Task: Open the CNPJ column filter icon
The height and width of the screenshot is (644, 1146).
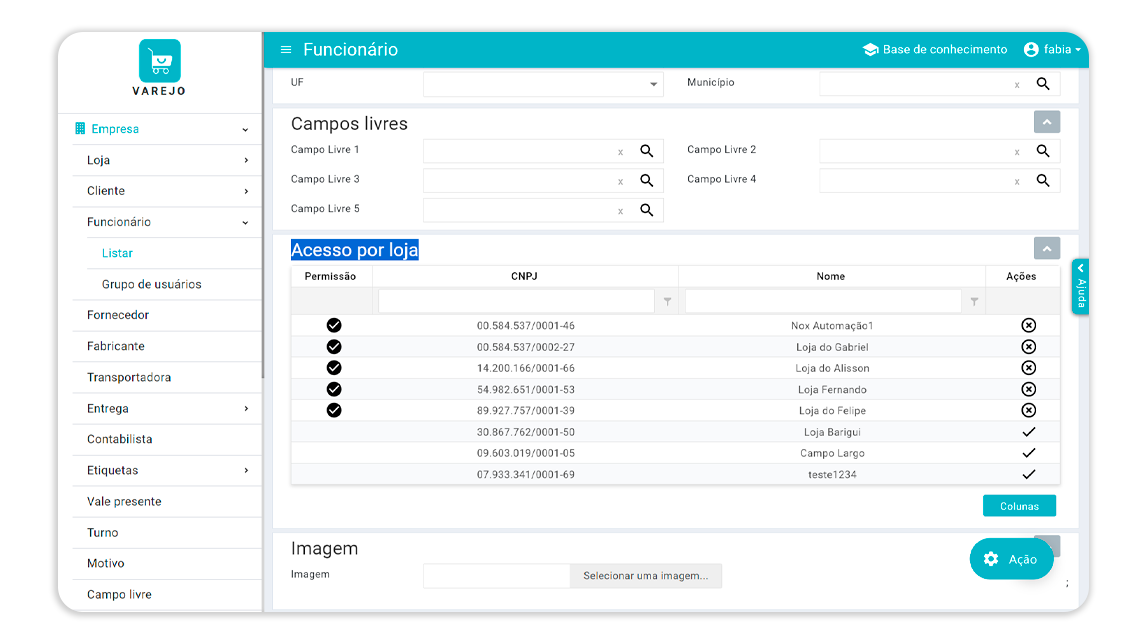Action: (x=667, y=301)
